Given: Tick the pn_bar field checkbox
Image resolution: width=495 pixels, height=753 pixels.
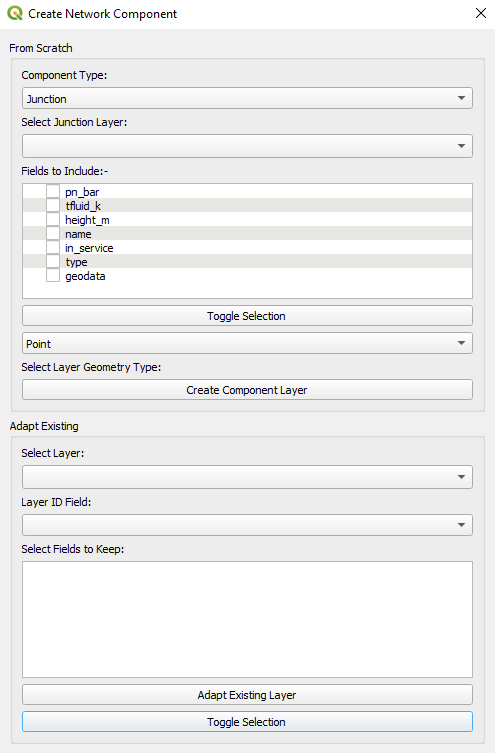Looking at the screenshot, I should point(53,192).
